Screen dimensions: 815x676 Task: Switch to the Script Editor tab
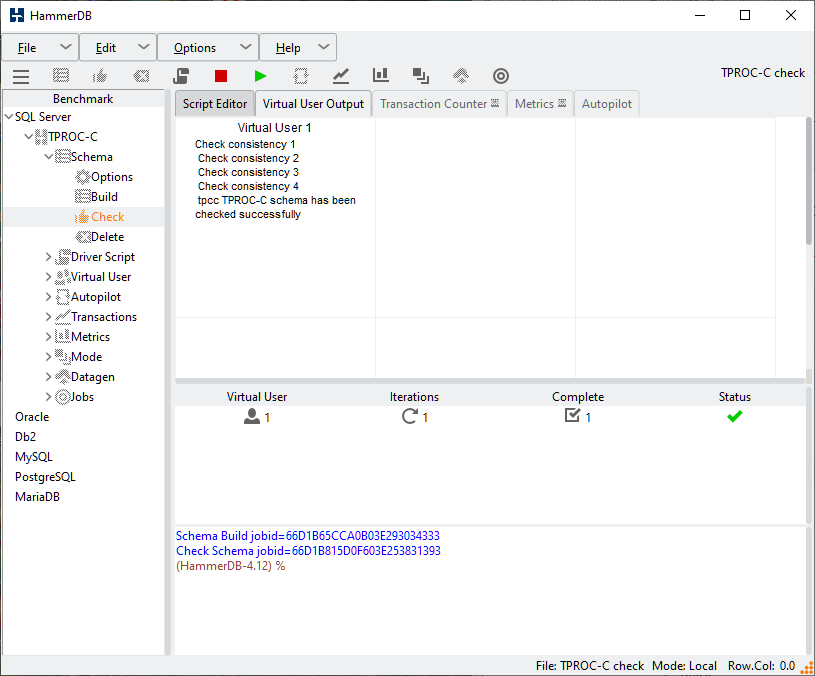(x=214, y=104)
